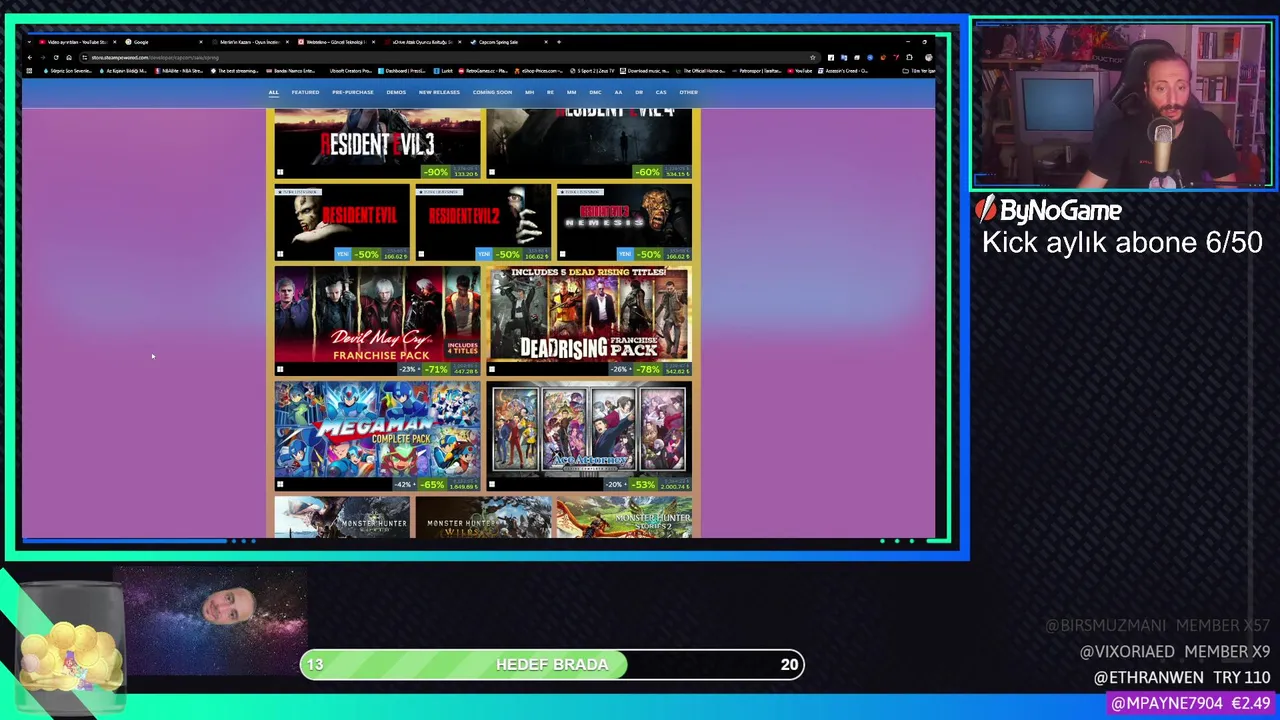The width and height of the screenshot is (1280, 720).
Task: Click the Windows icon on Megaman Complete Pack
Action: 280,484
